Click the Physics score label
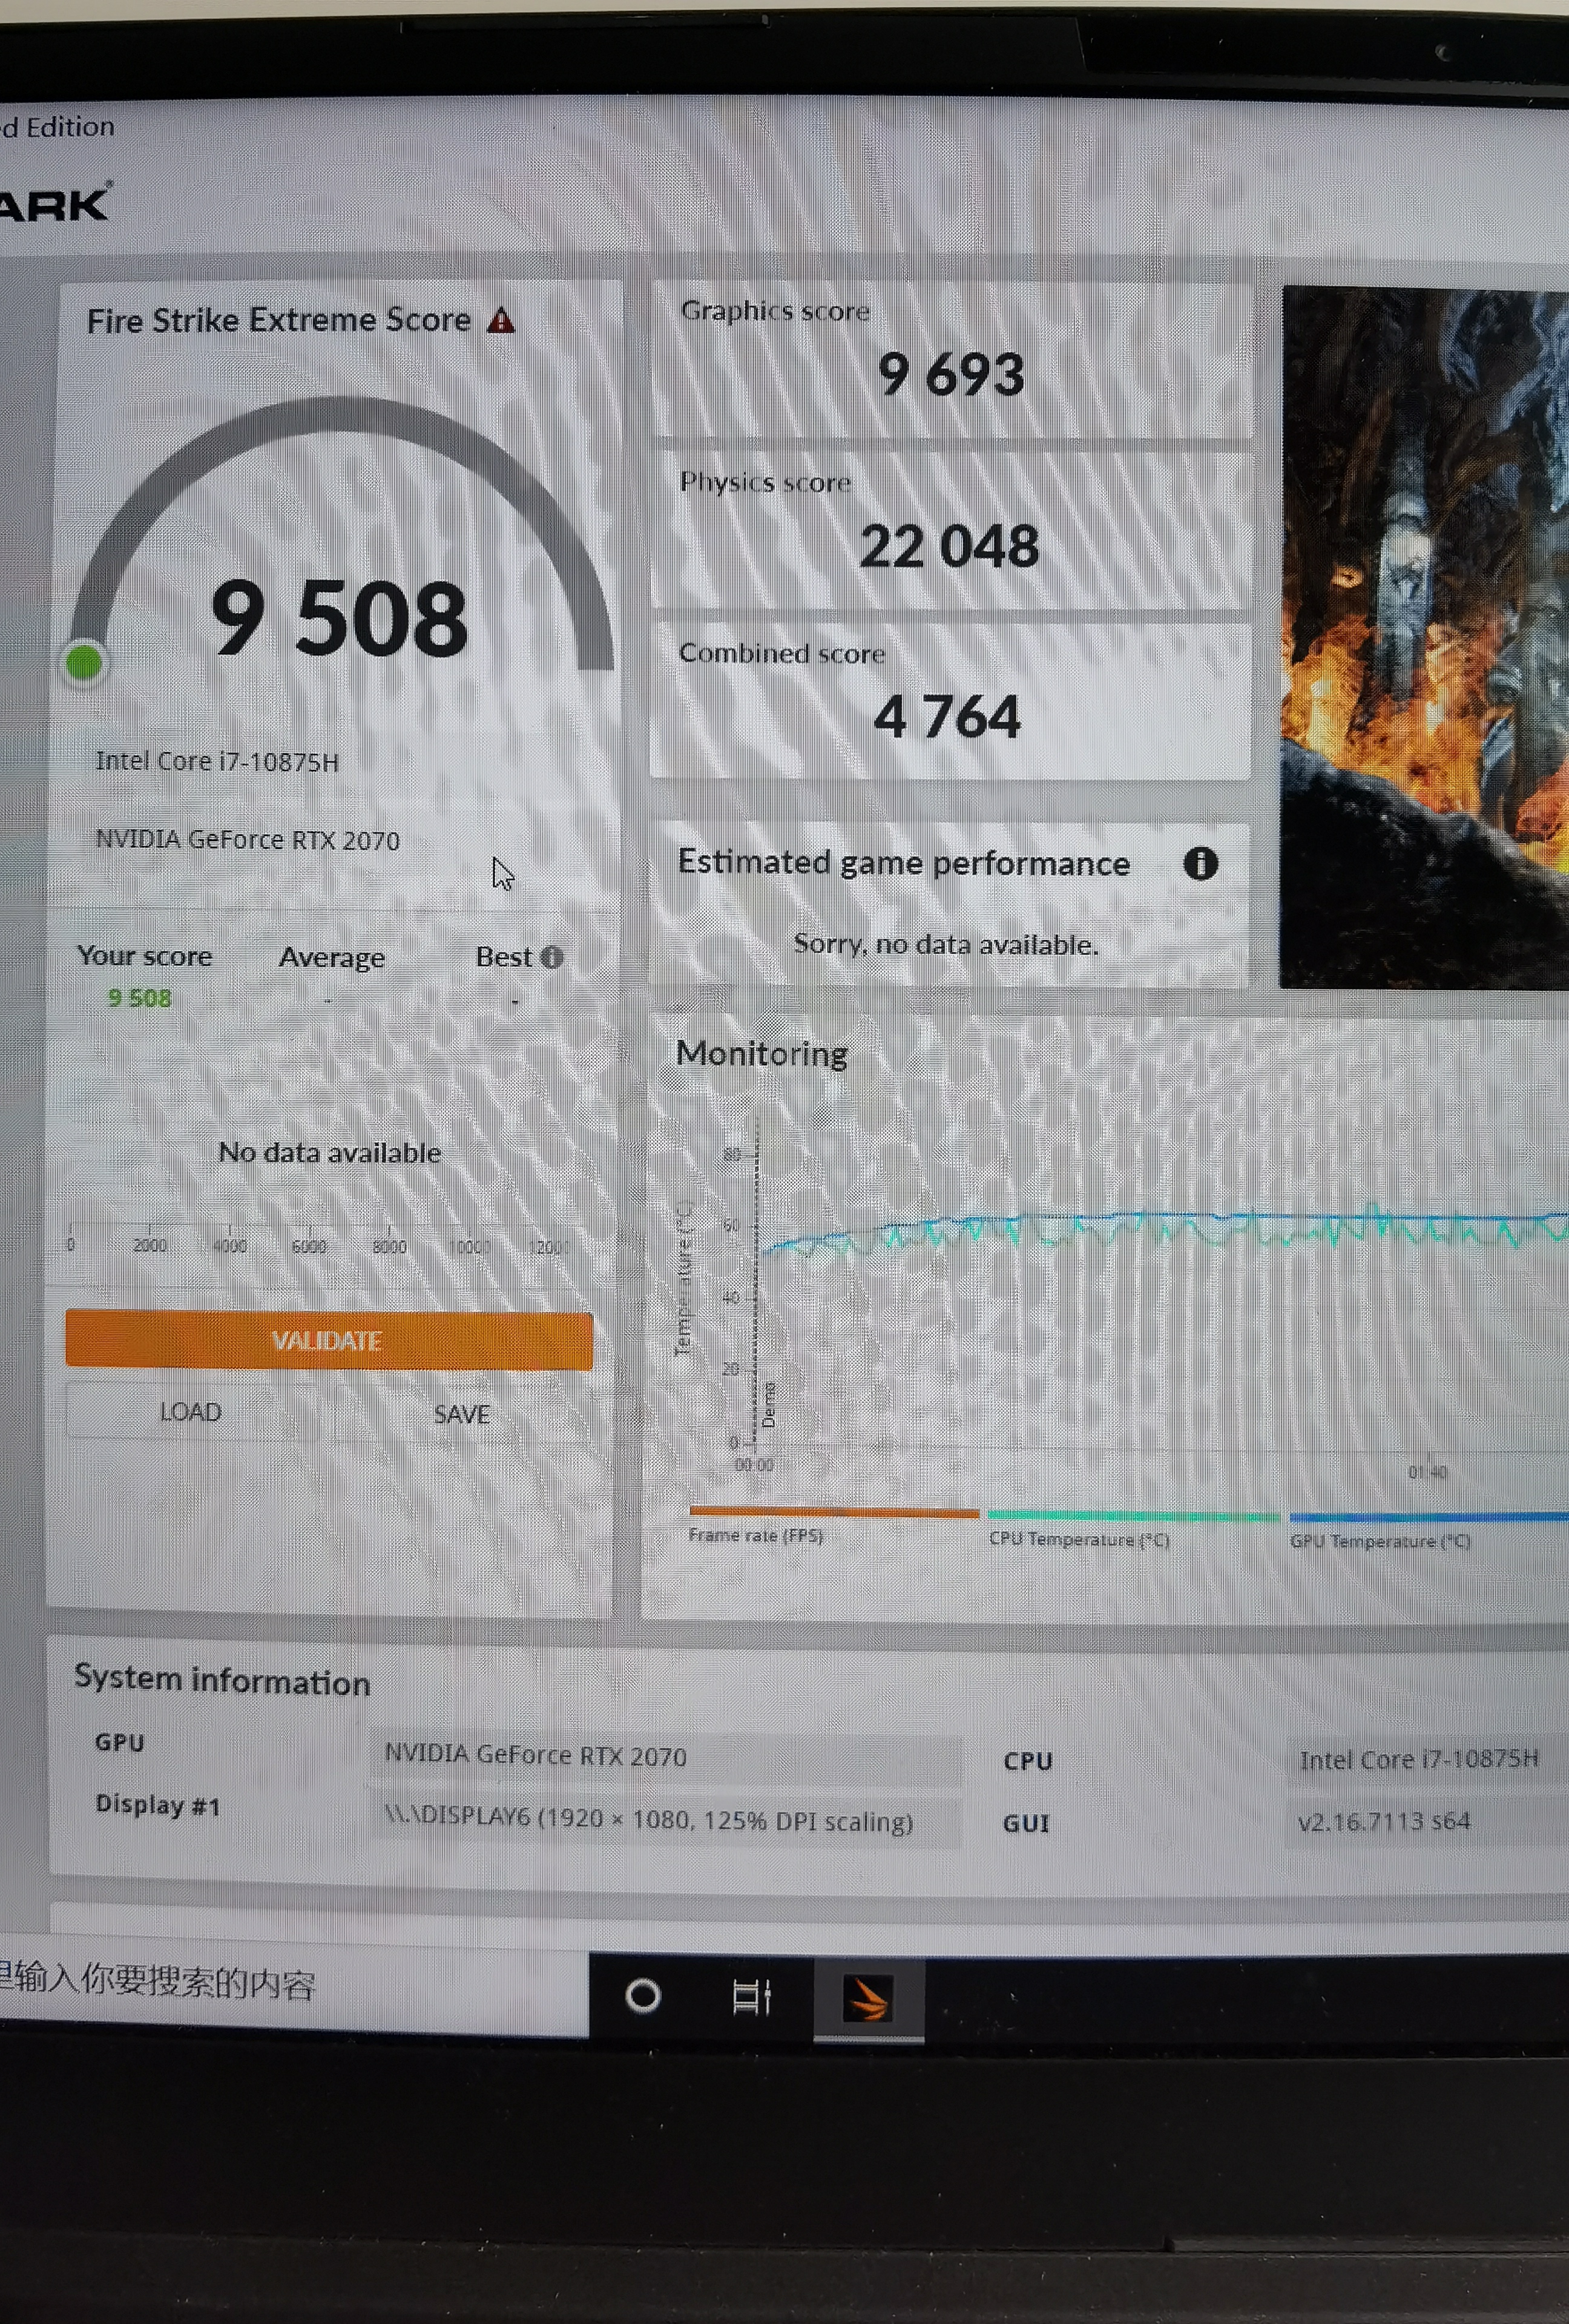 coord(765,482)
